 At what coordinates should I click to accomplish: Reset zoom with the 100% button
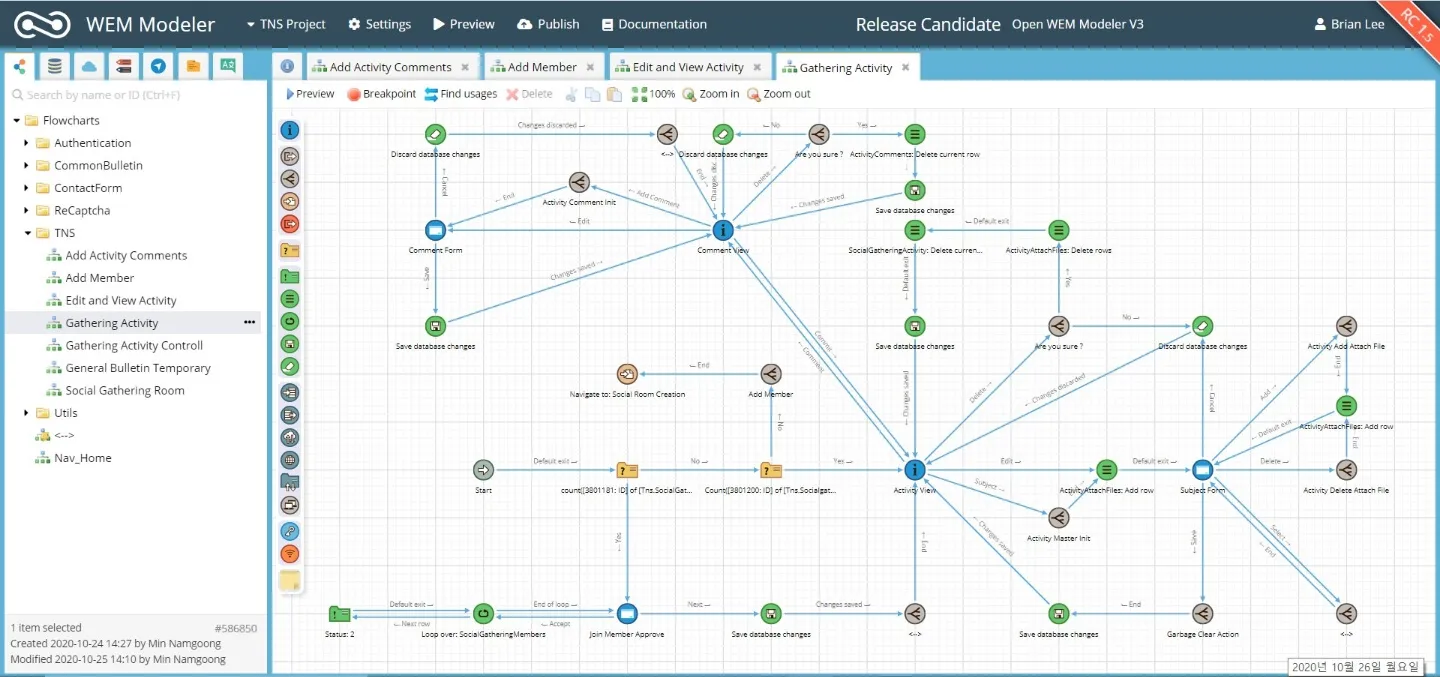pyautogui.click(x=653, y=94)
